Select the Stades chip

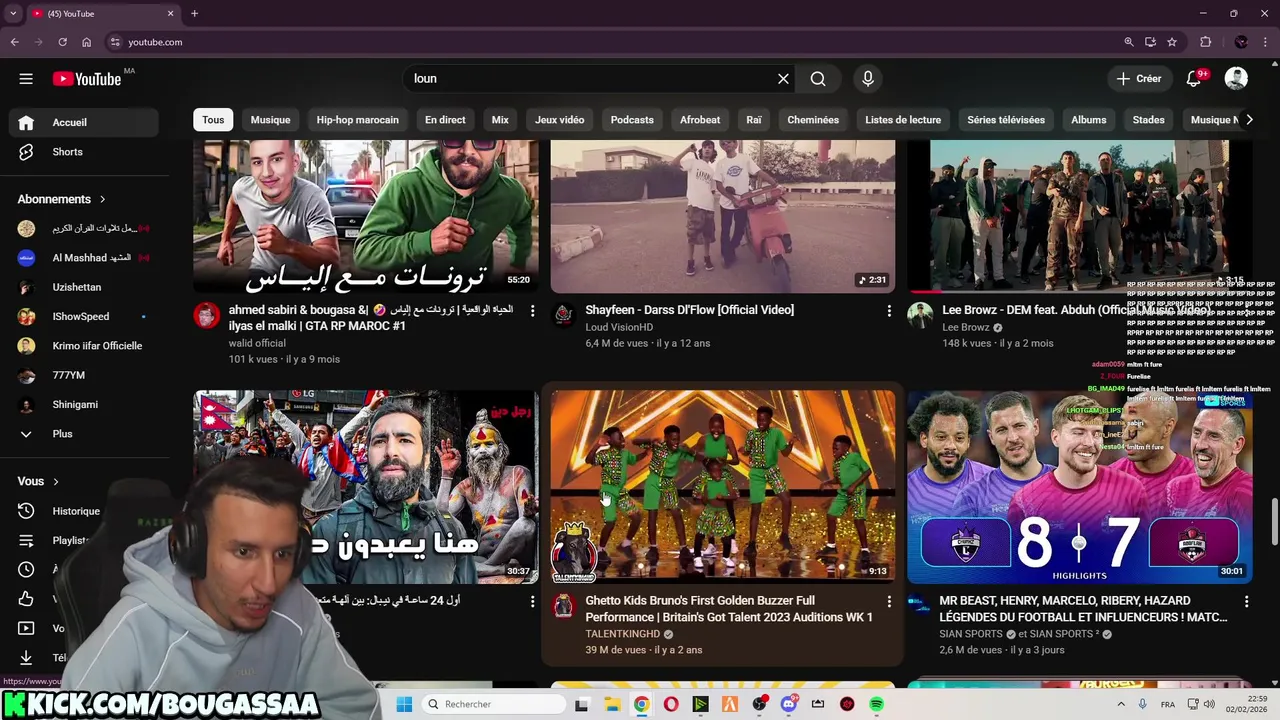point(1148,120)
